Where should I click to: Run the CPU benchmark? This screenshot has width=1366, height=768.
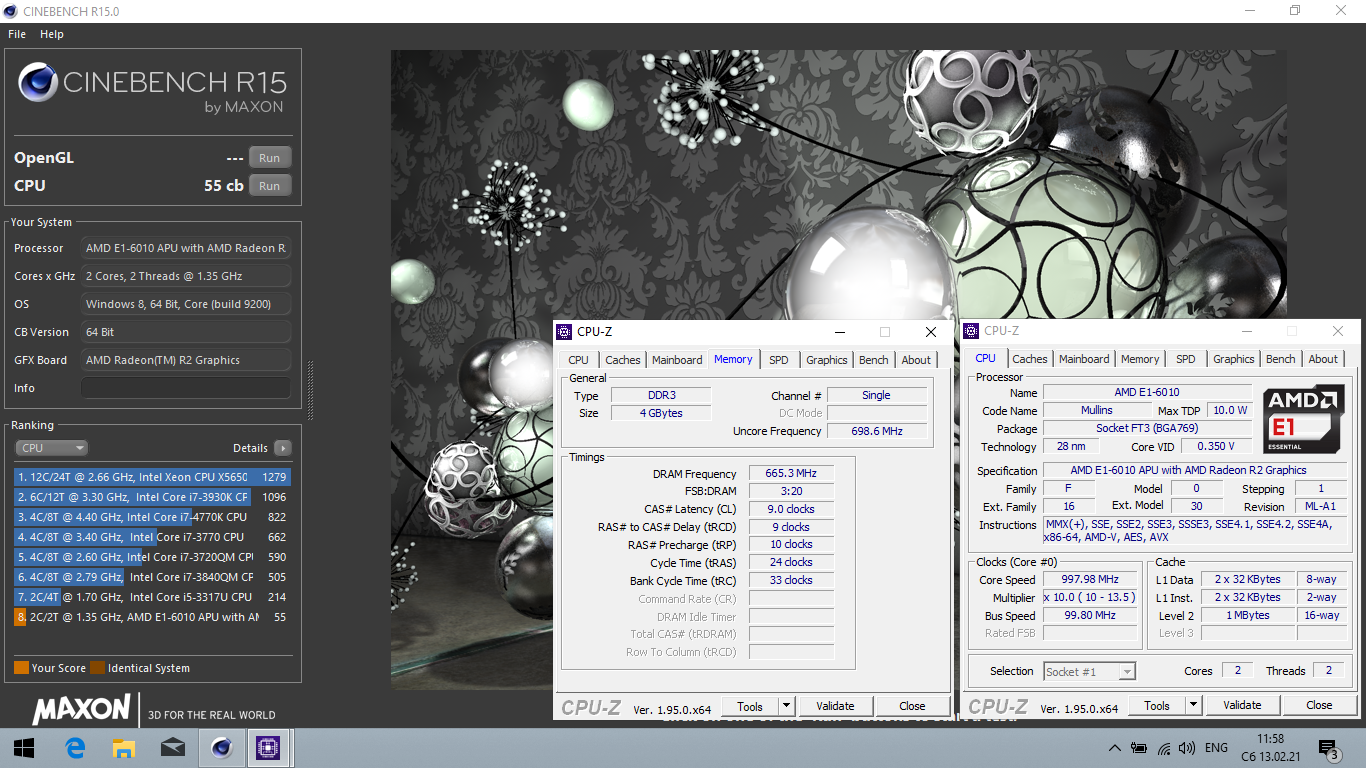[x=270, y=186]
